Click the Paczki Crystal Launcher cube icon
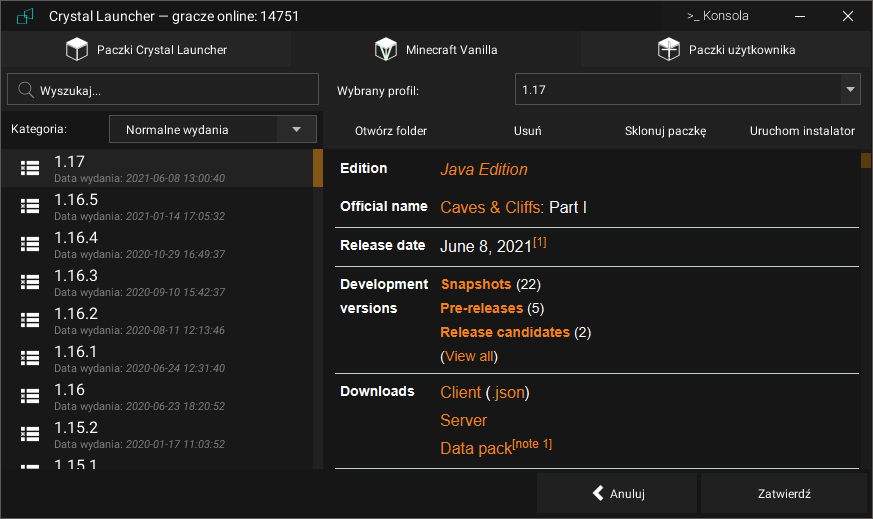 [77, 50]
